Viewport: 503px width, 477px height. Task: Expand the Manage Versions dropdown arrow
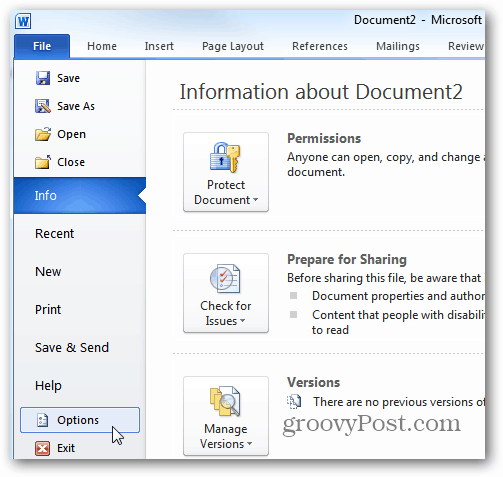(x=250, y=444)
